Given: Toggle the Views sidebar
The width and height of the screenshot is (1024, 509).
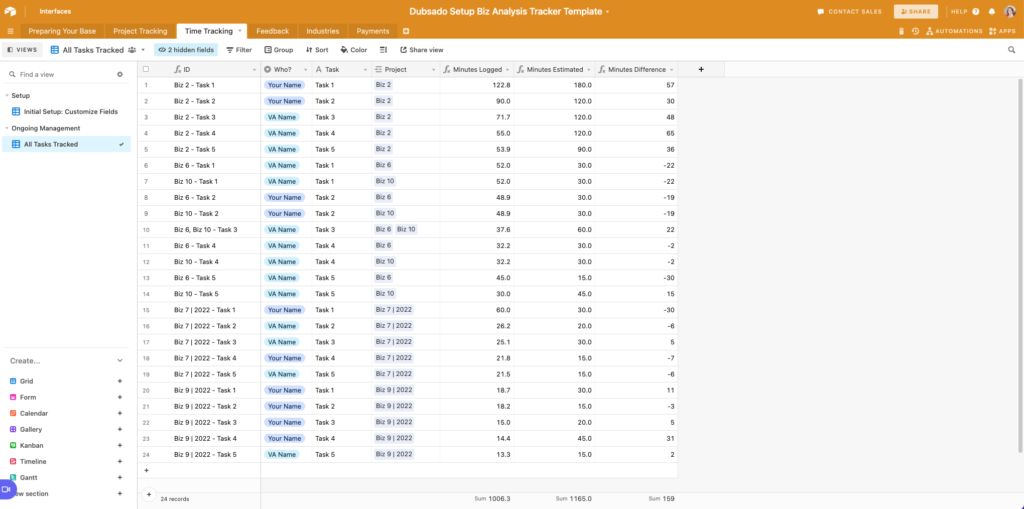Looking at the screenshot, I should (22, 50).
